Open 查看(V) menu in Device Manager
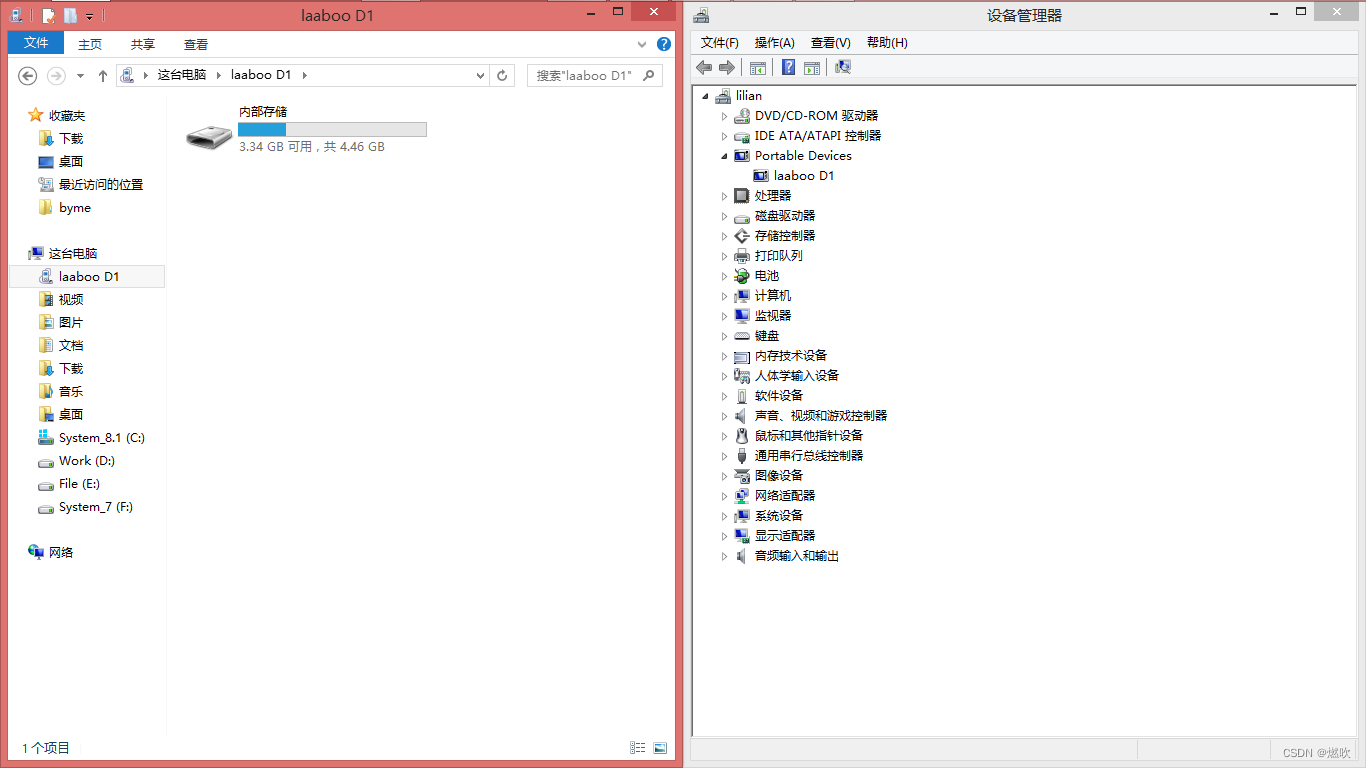Image resolution: width=1366 pixels, height=768 pixels. pos(831,42)
